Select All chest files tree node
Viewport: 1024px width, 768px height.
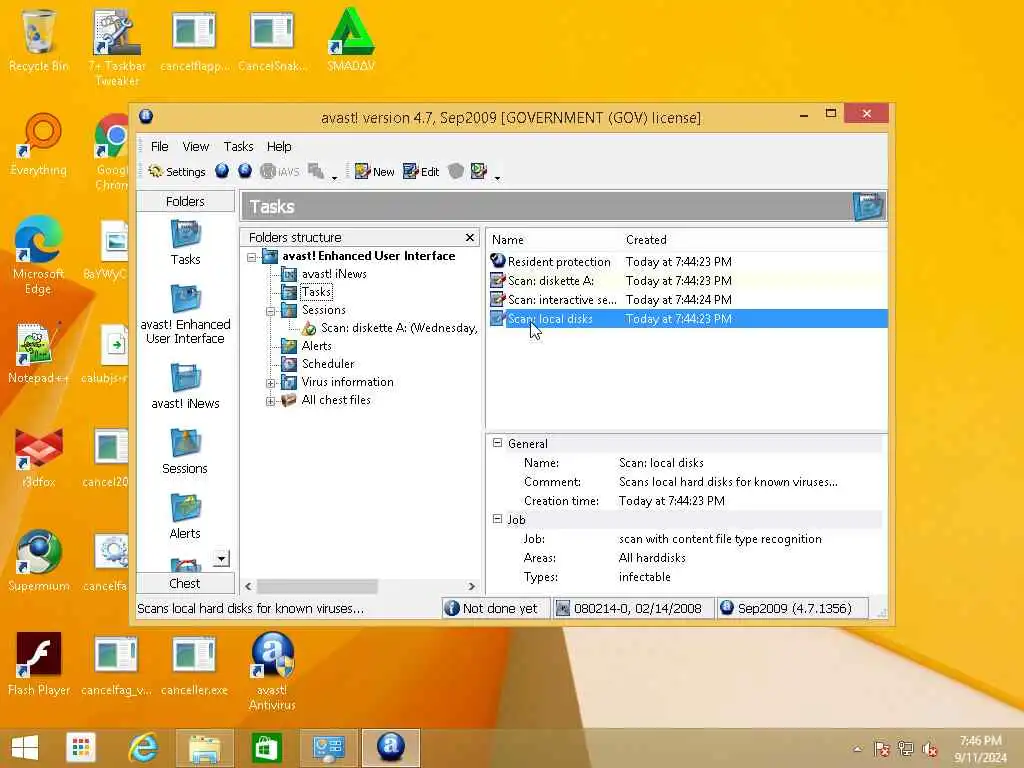(x=336, y=400)
